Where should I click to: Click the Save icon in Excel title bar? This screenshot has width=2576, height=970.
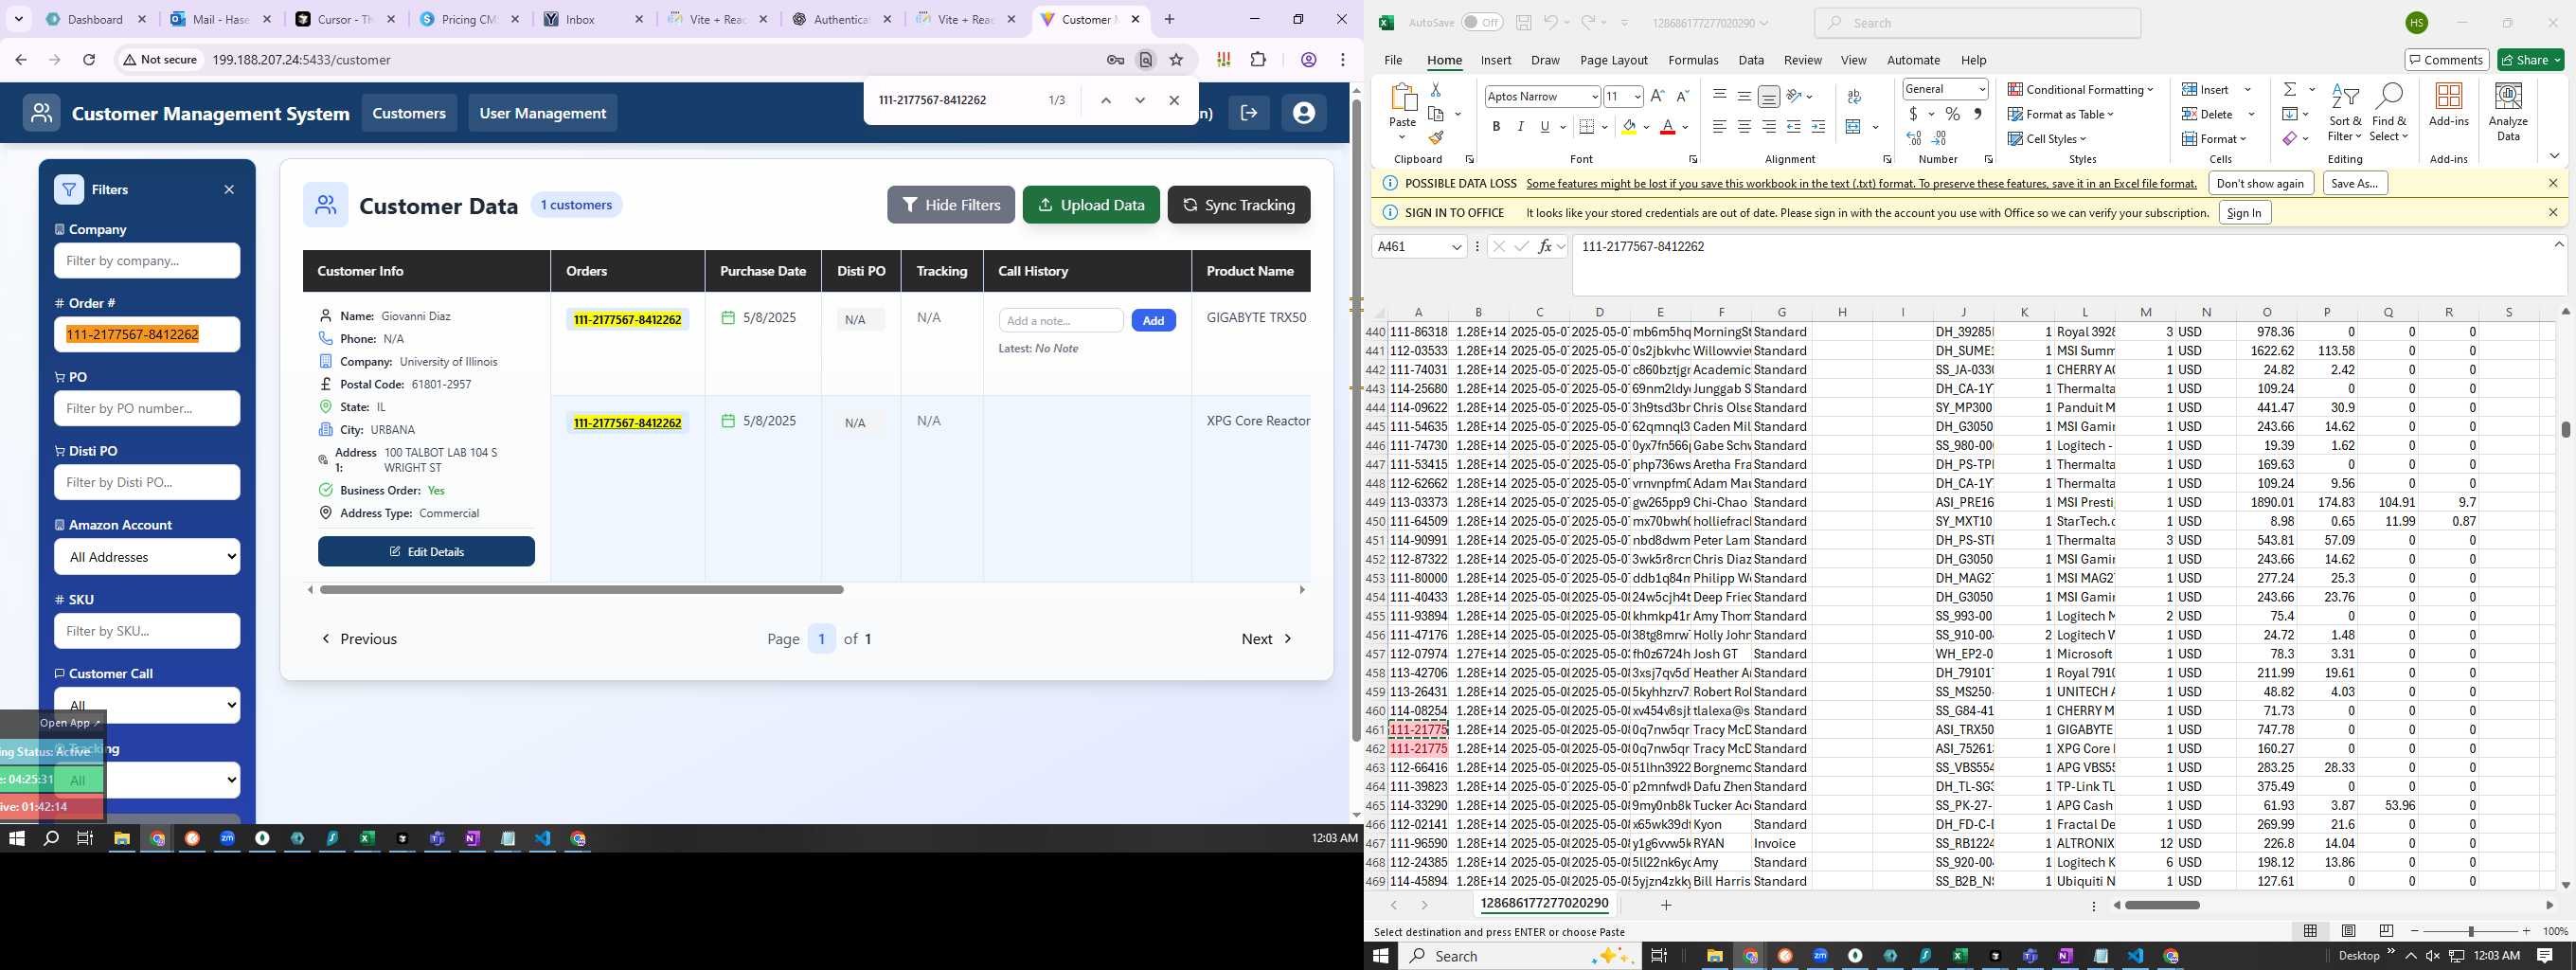pos(1523,23)
